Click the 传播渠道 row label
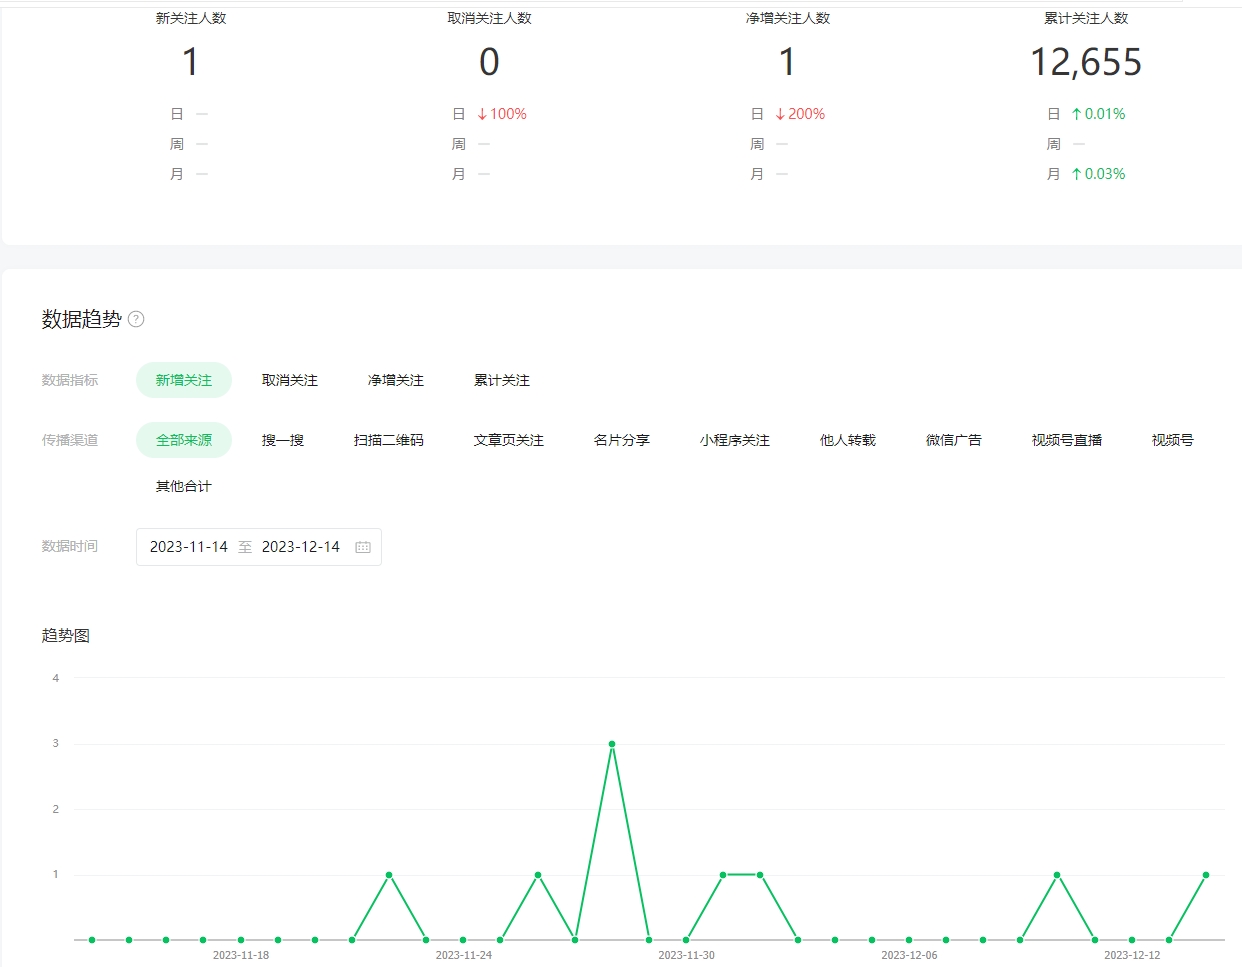 [x=70, y=440]
